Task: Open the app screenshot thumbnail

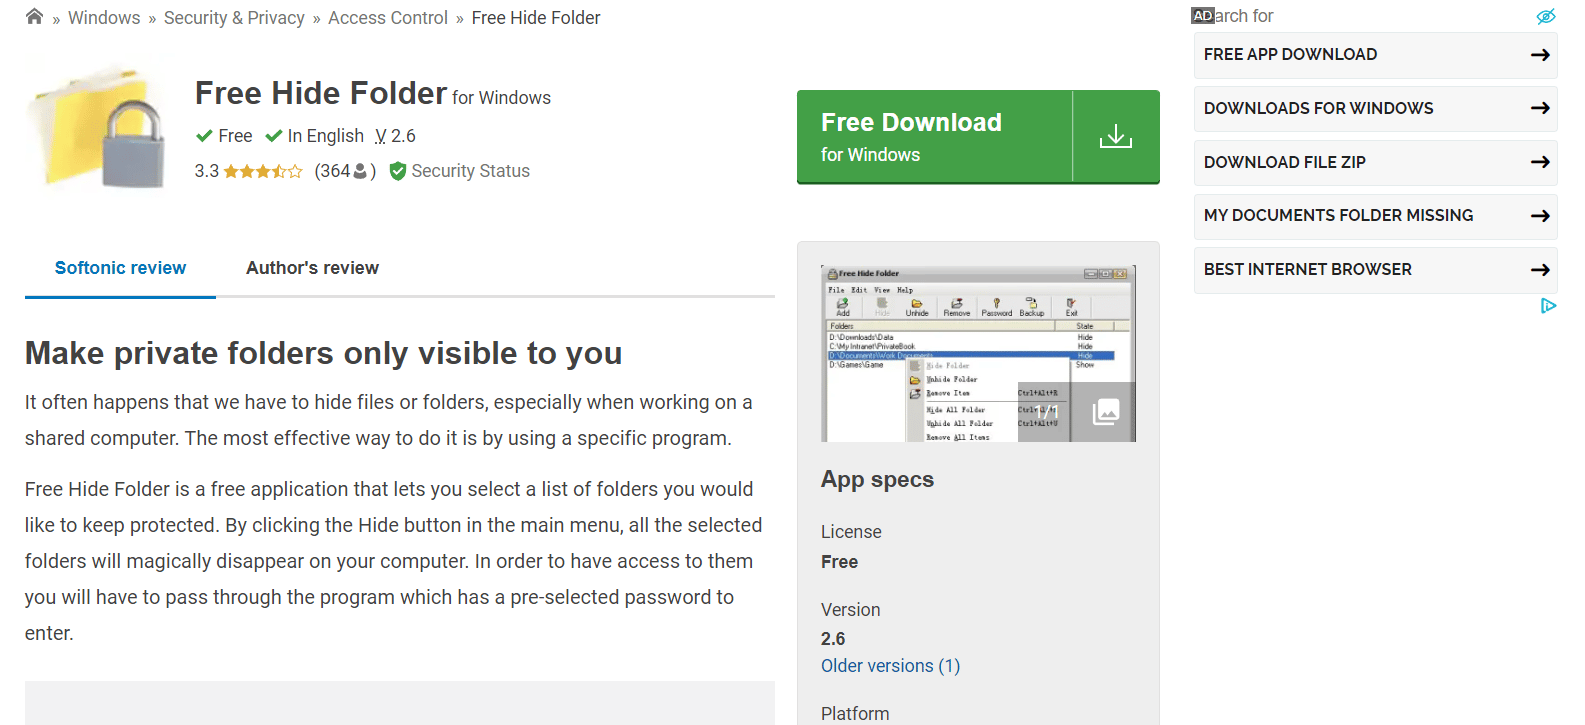Action: pyautogui.click(x=978, y=353)
